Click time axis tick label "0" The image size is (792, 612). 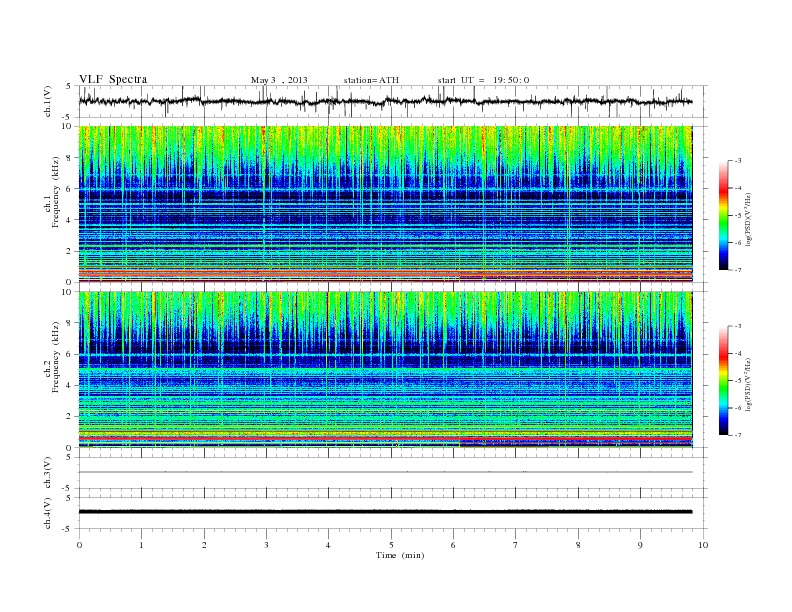tap(79, 545)
